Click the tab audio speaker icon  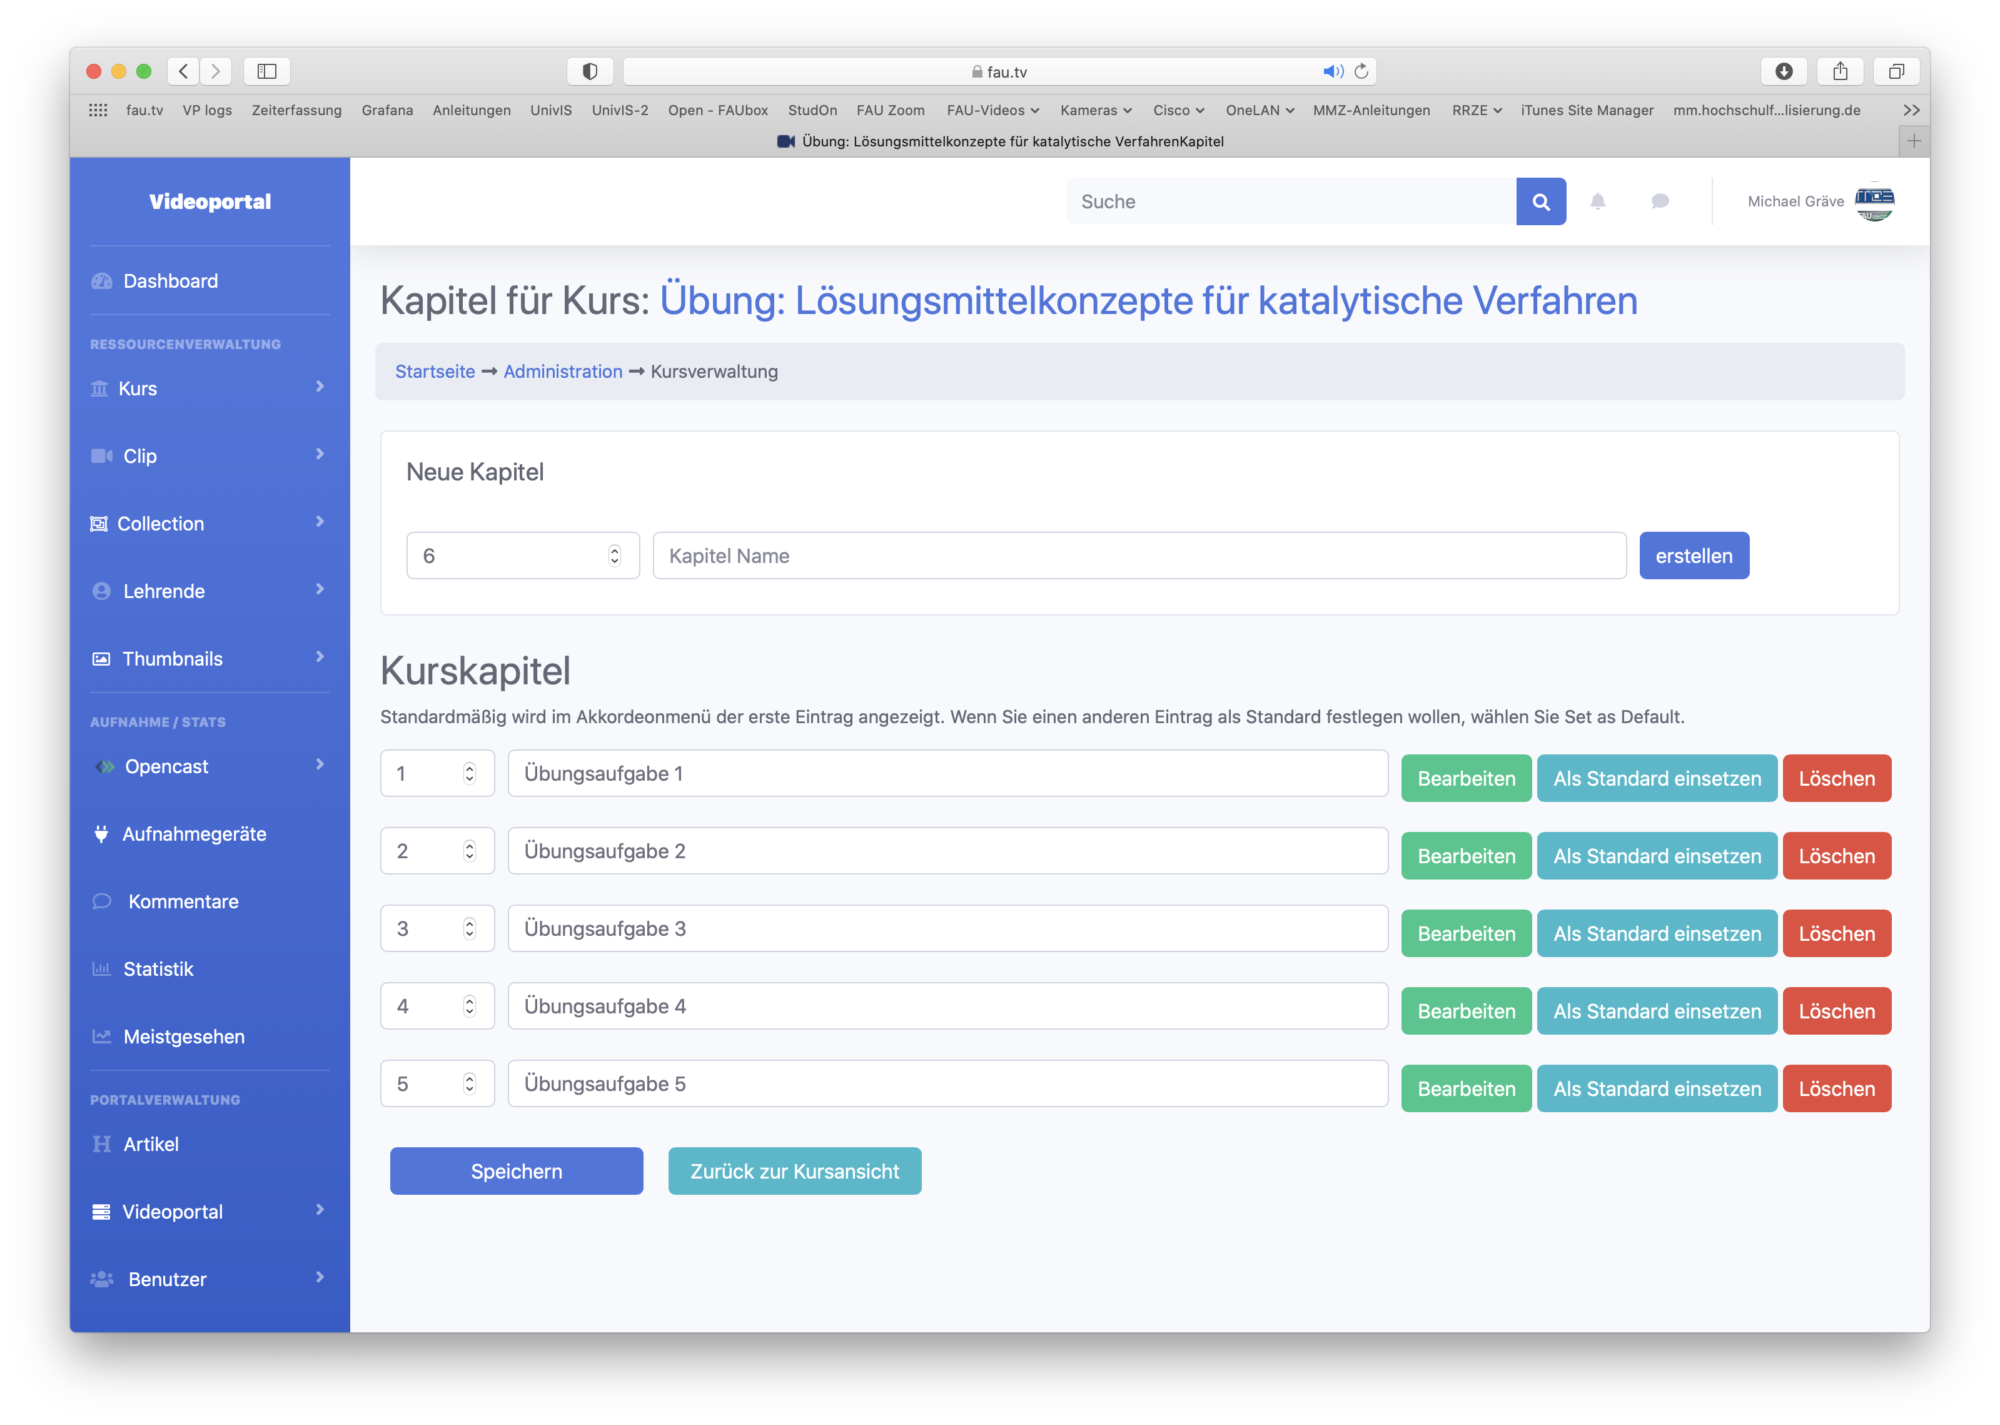[x=1333, y=71]
